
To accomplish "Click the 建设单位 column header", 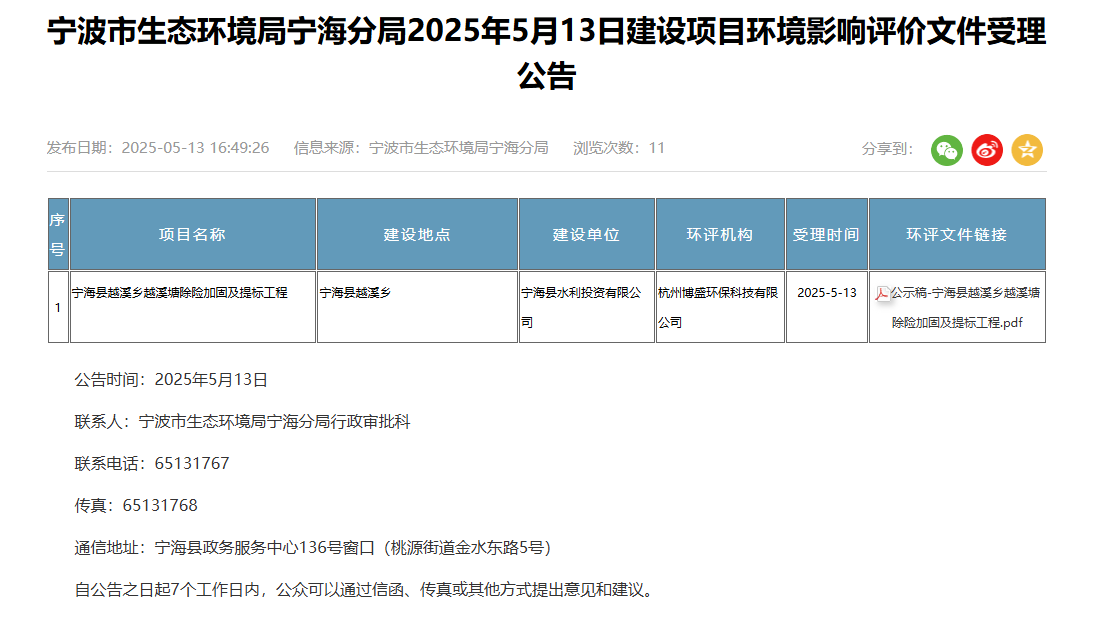I will [586, 234].
